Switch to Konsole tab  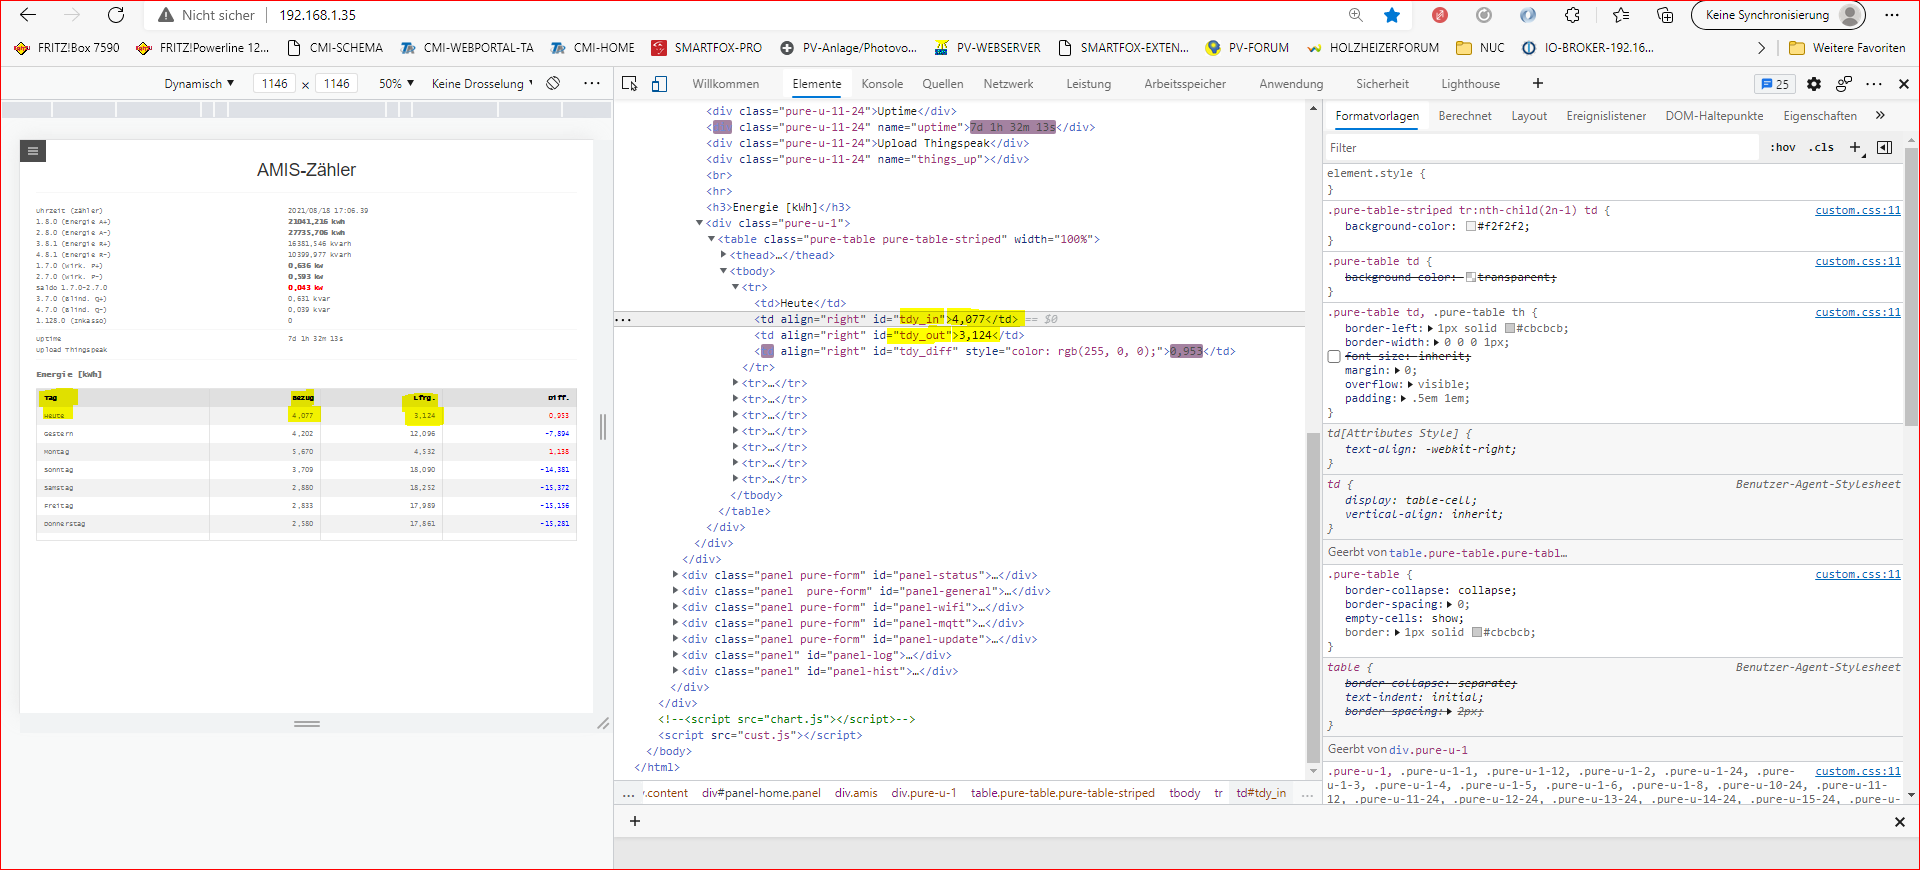tap(882, 84)
